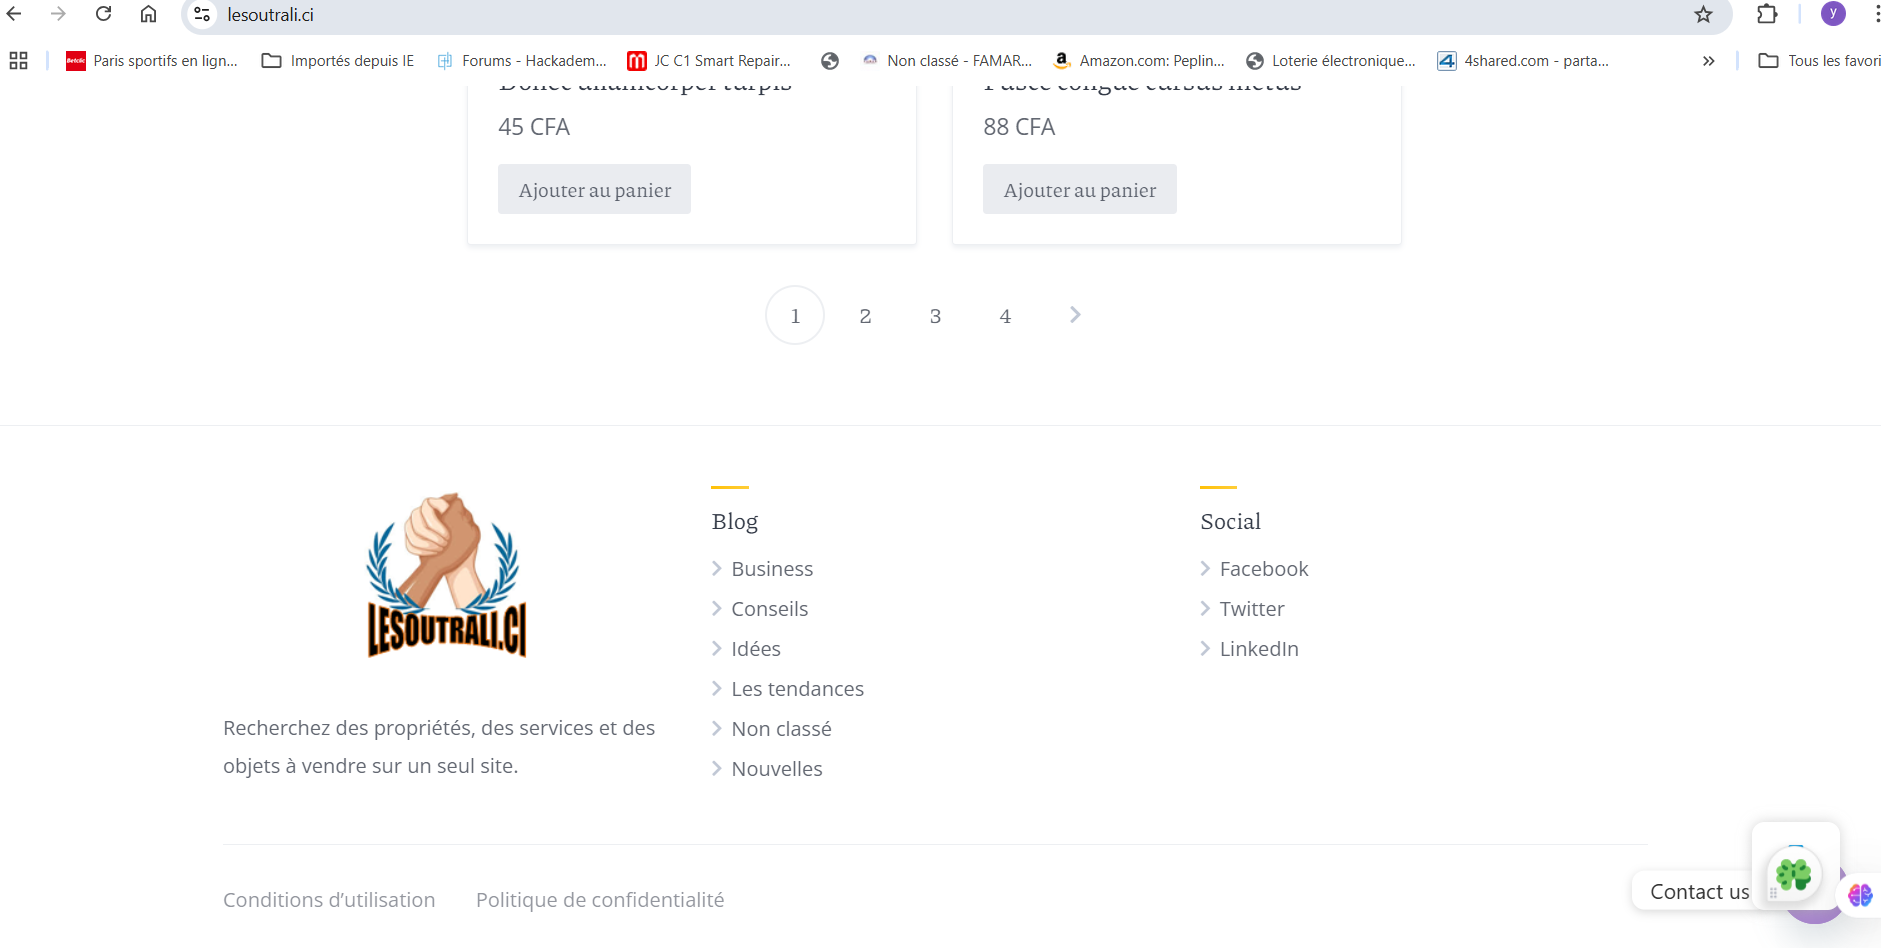Select page 2 in pagination
Viewport: 1881px width, 948px height.
pos(865,316)
